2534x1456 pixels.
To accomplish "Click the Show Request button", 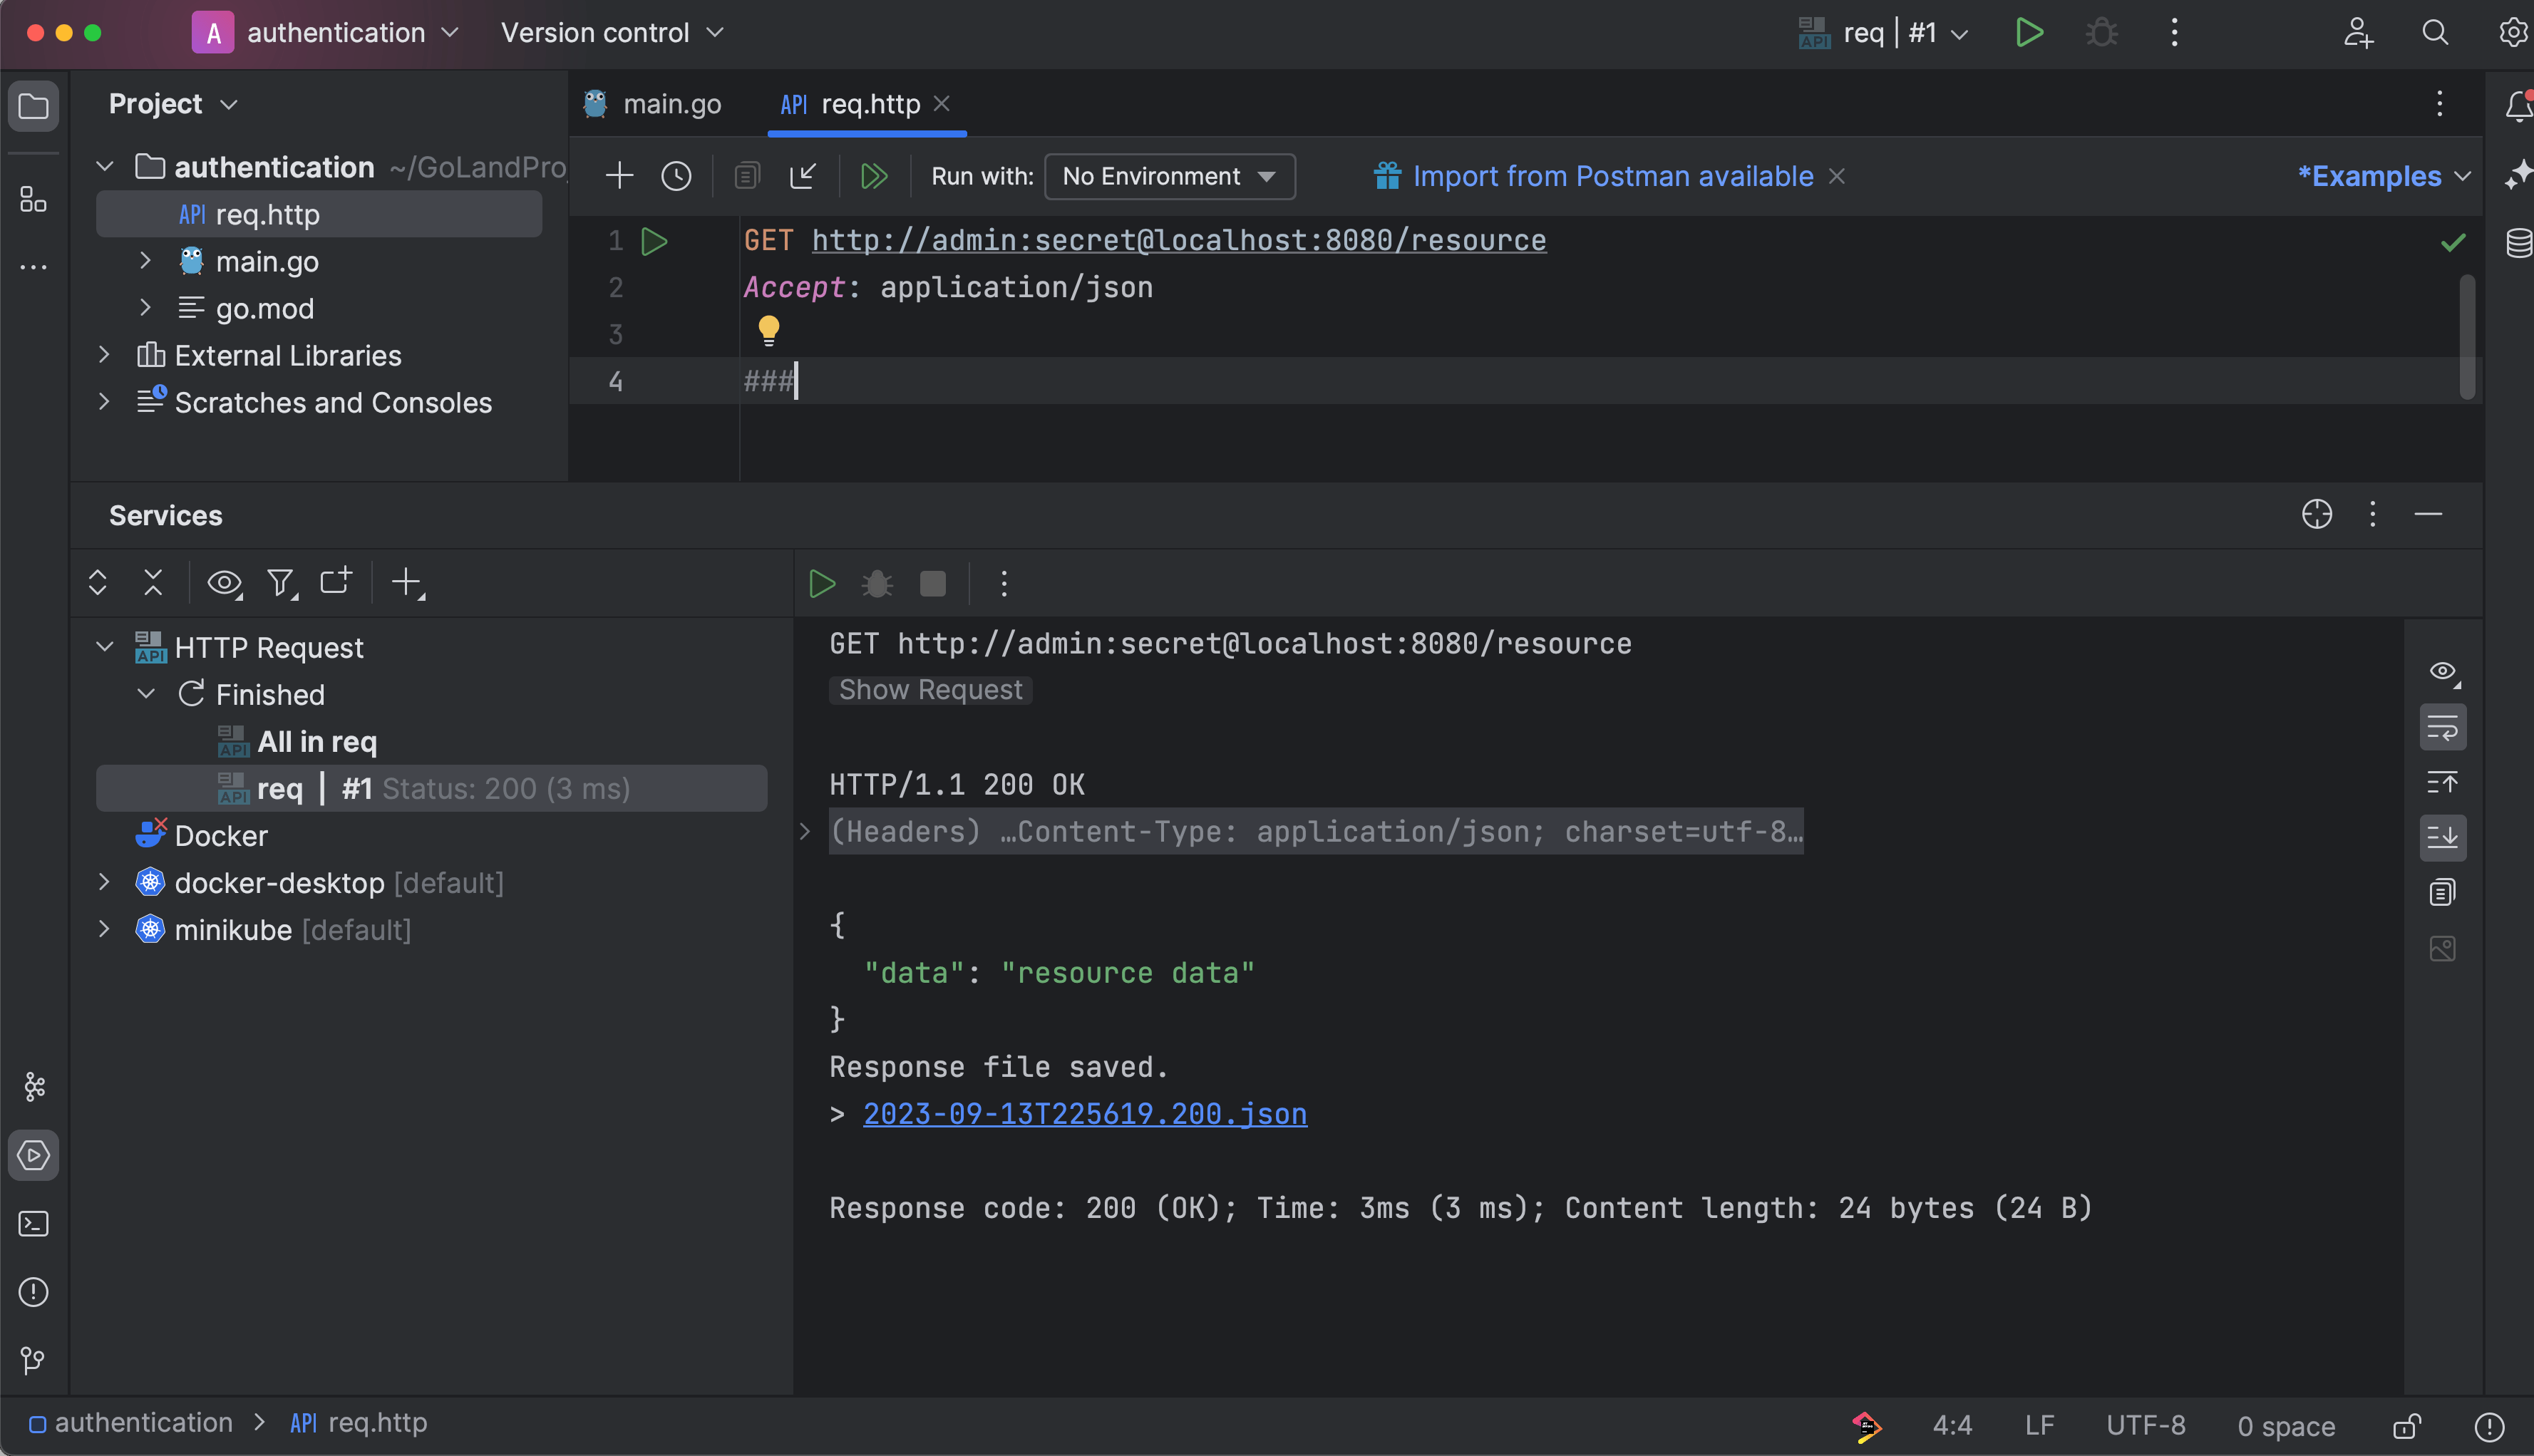I will tap(930, 690).
